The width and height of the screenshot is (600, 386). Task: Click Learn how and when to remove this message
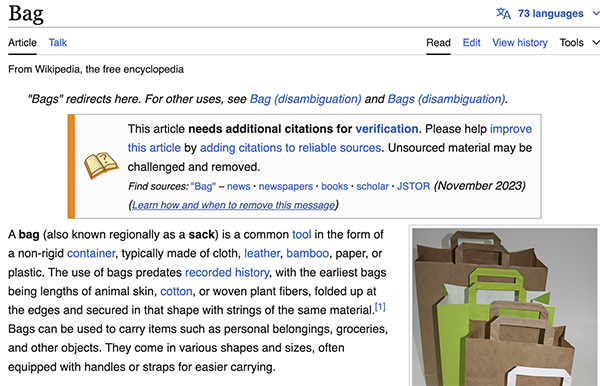(x=233, y=205)
